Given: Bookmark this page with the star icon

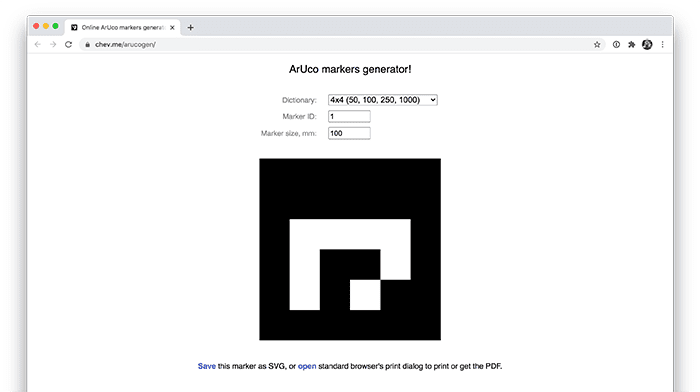Looking at the screenshot, I should pos(597,44).
